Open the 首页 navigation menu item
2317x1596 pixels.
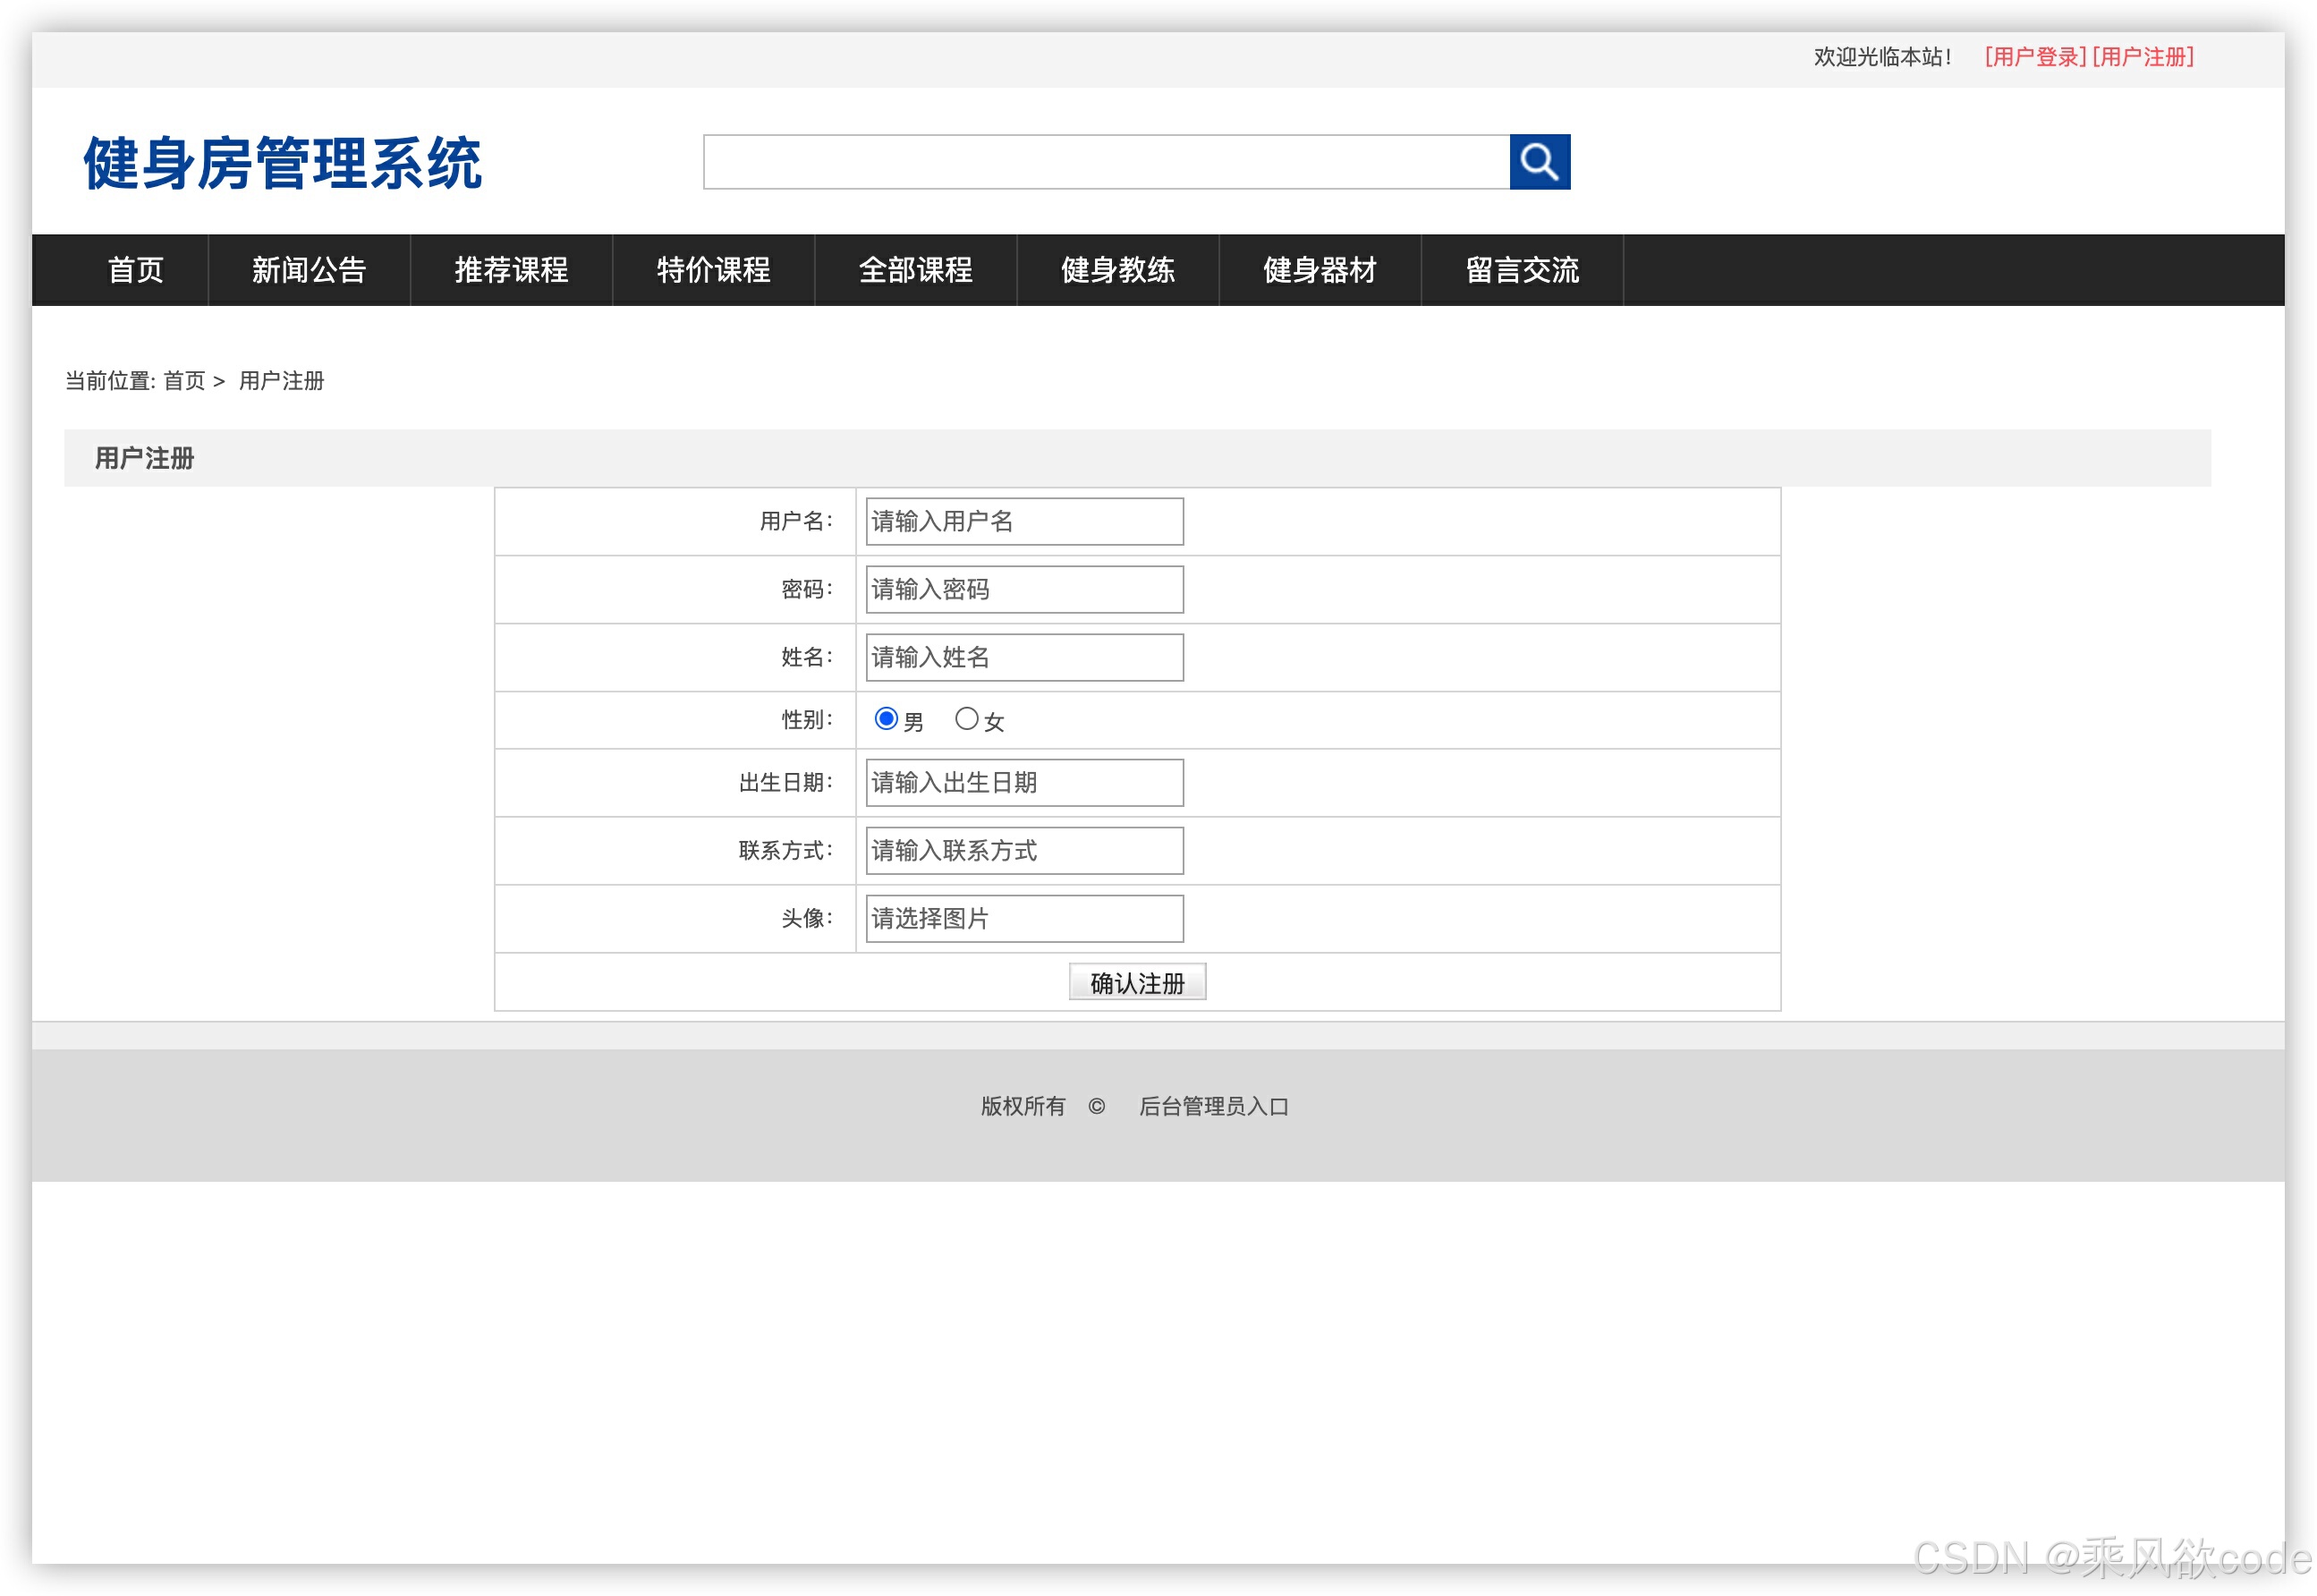[x=135, y=270]
